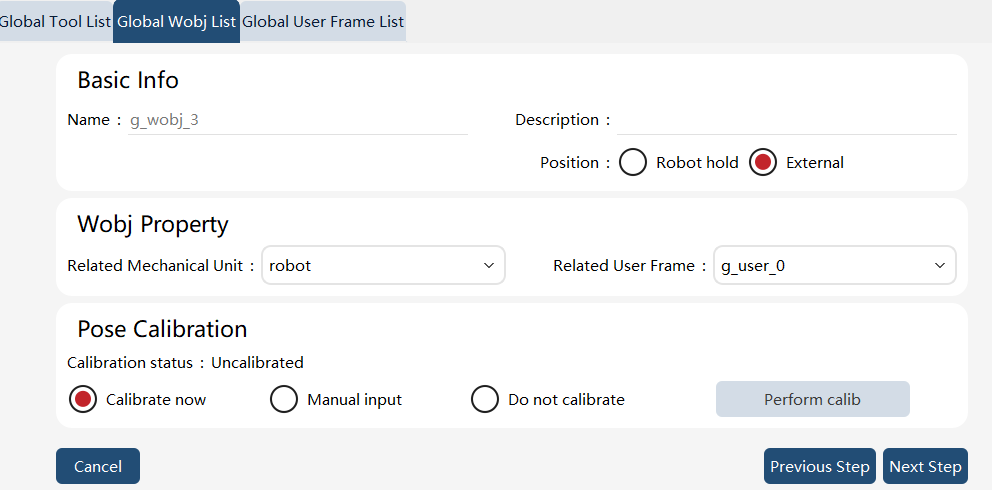This screenshot has width=992, height=490.
Task: Open Related Mechanical Unit dropdown
Action: [x=383, y=266]
